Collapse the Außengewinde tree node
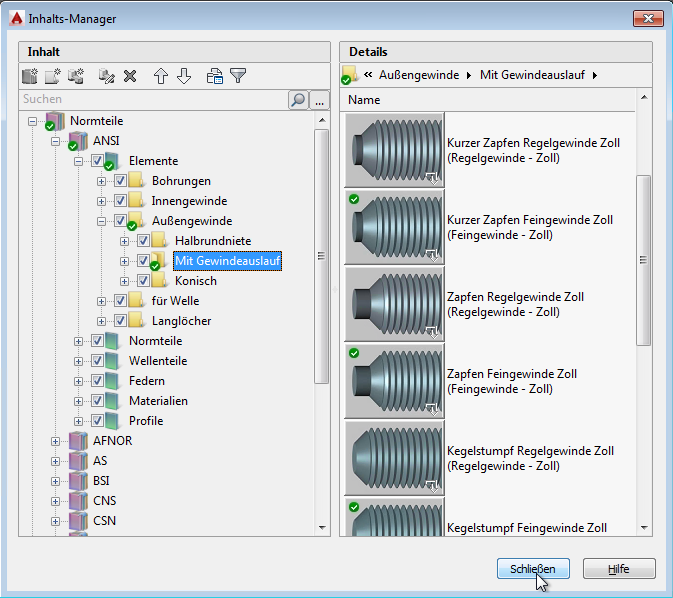Viewport: 673px width, 598px height. coord(101,222)
